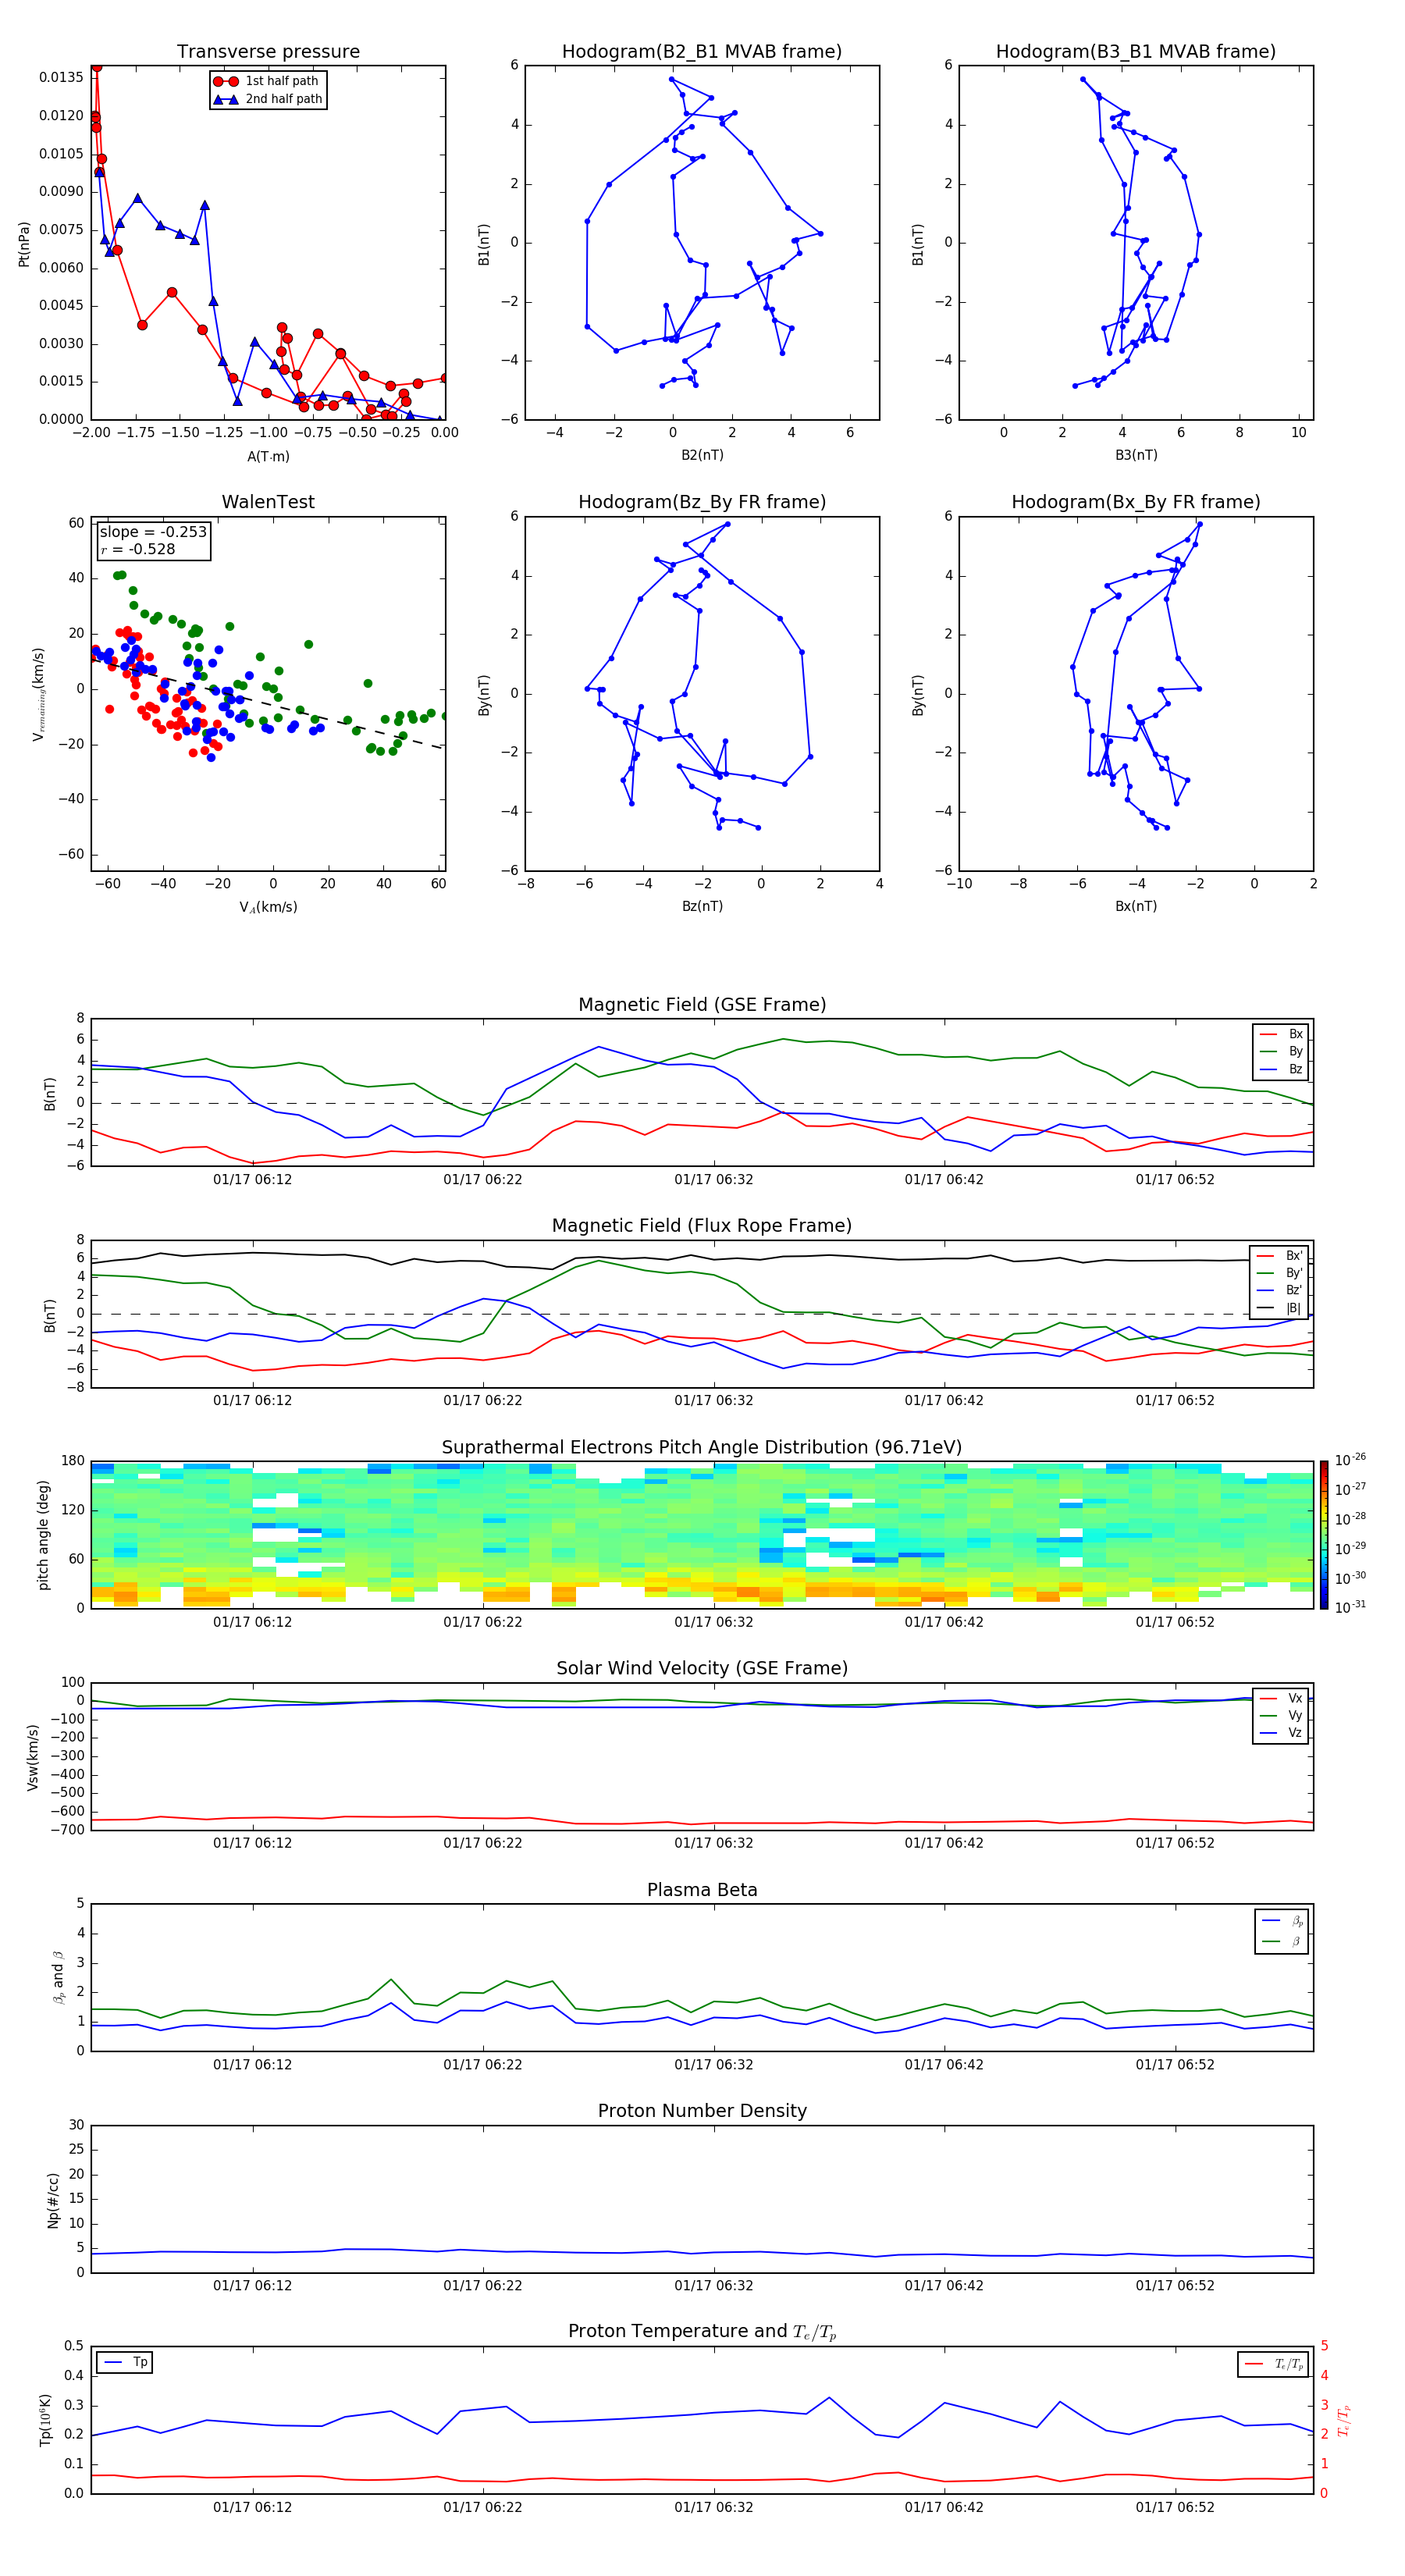
Task: Click the 'Vy' legend entry
Action: 1281,1715
